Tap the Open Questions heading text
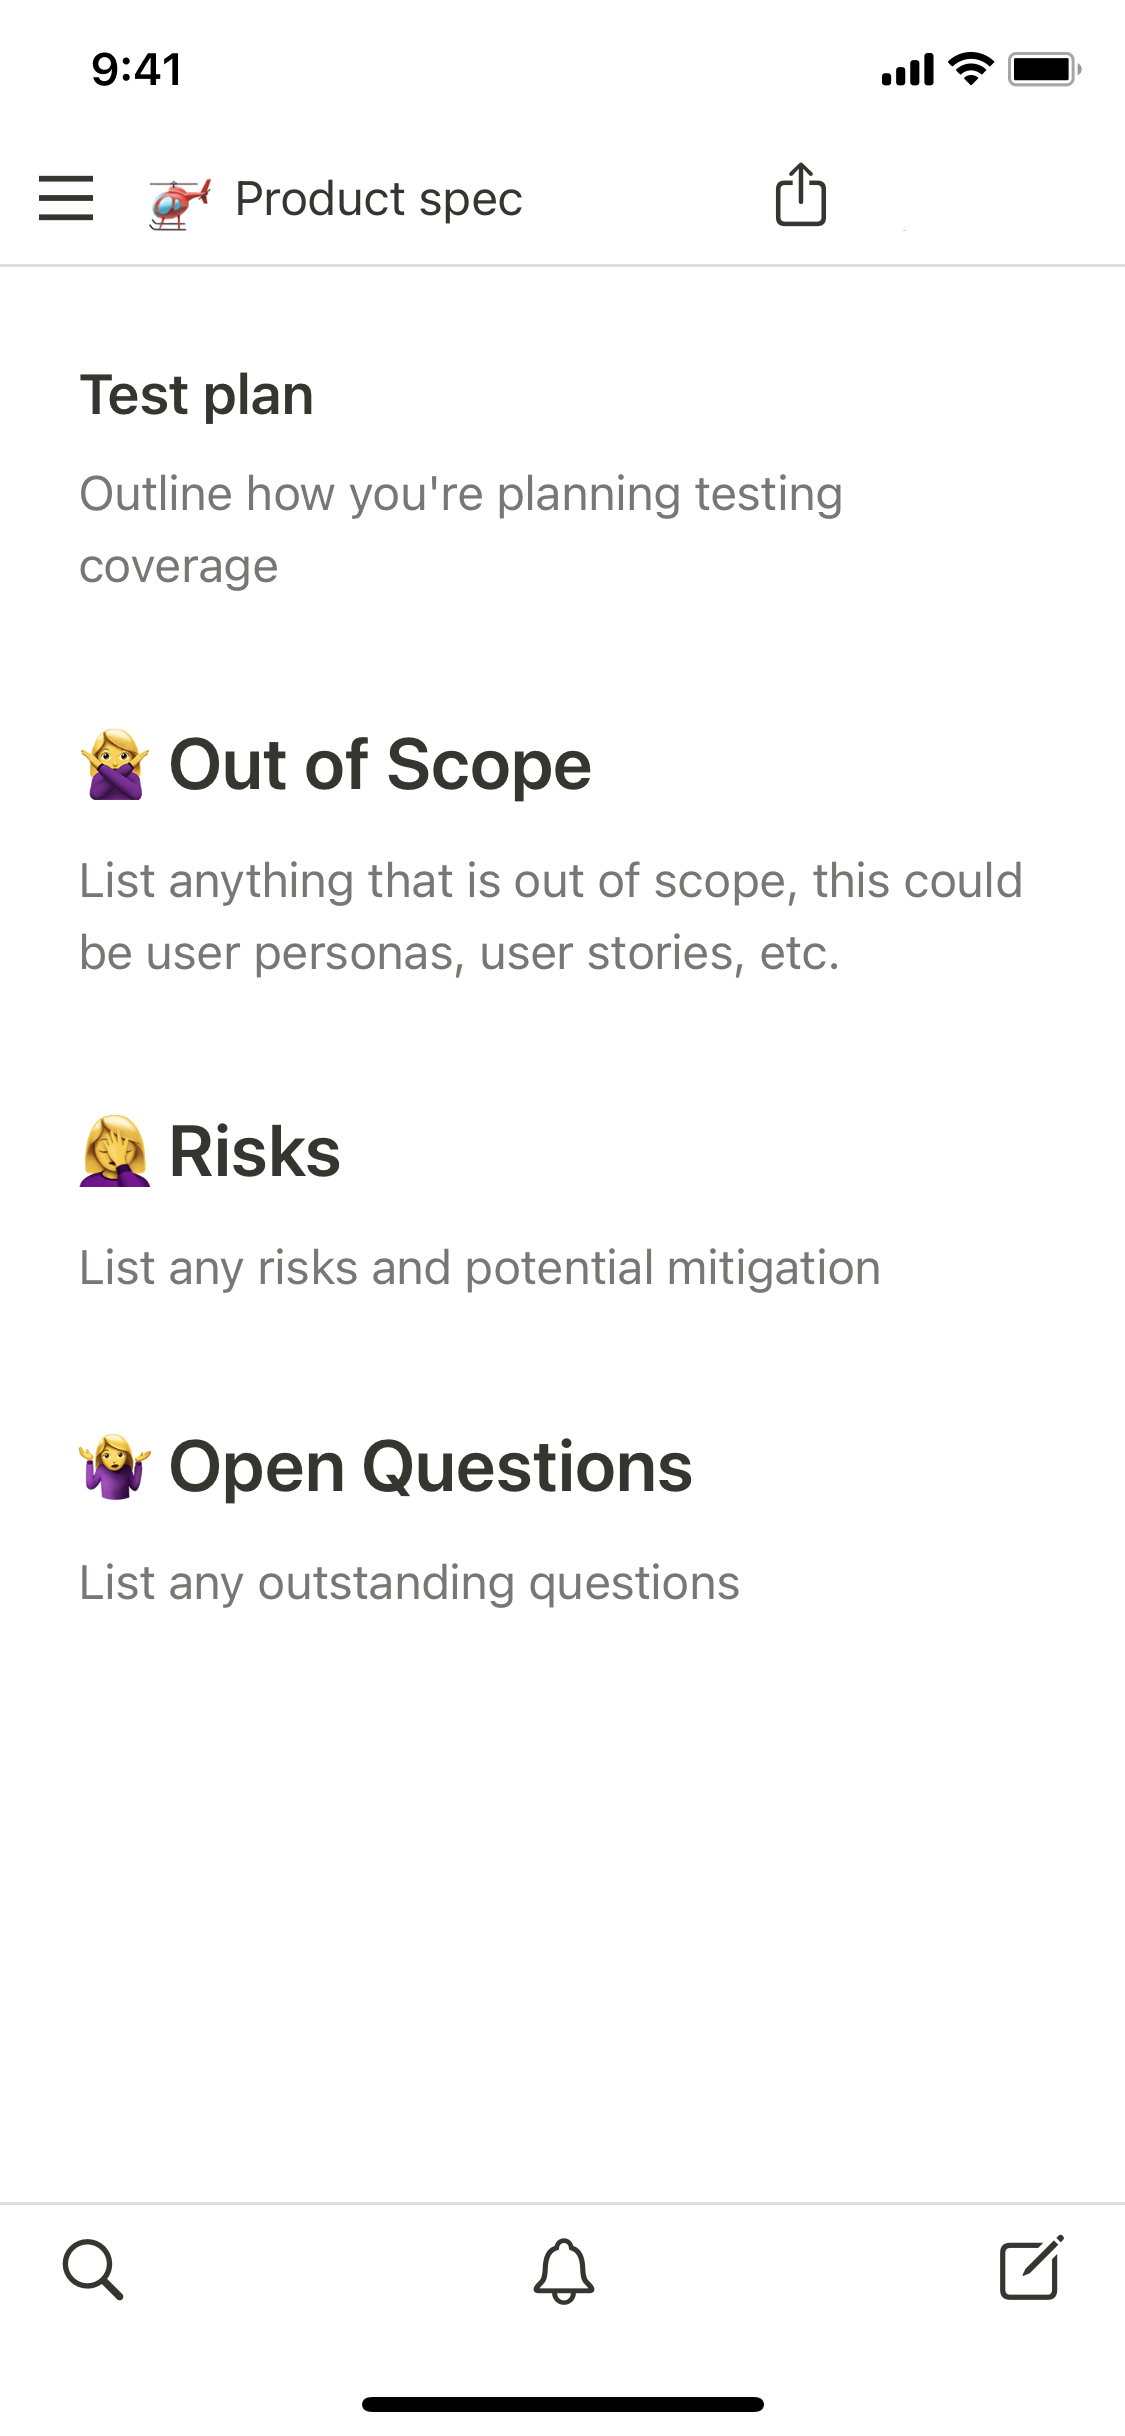This screenshot has height=2436, width=1125. [430, 1467]
